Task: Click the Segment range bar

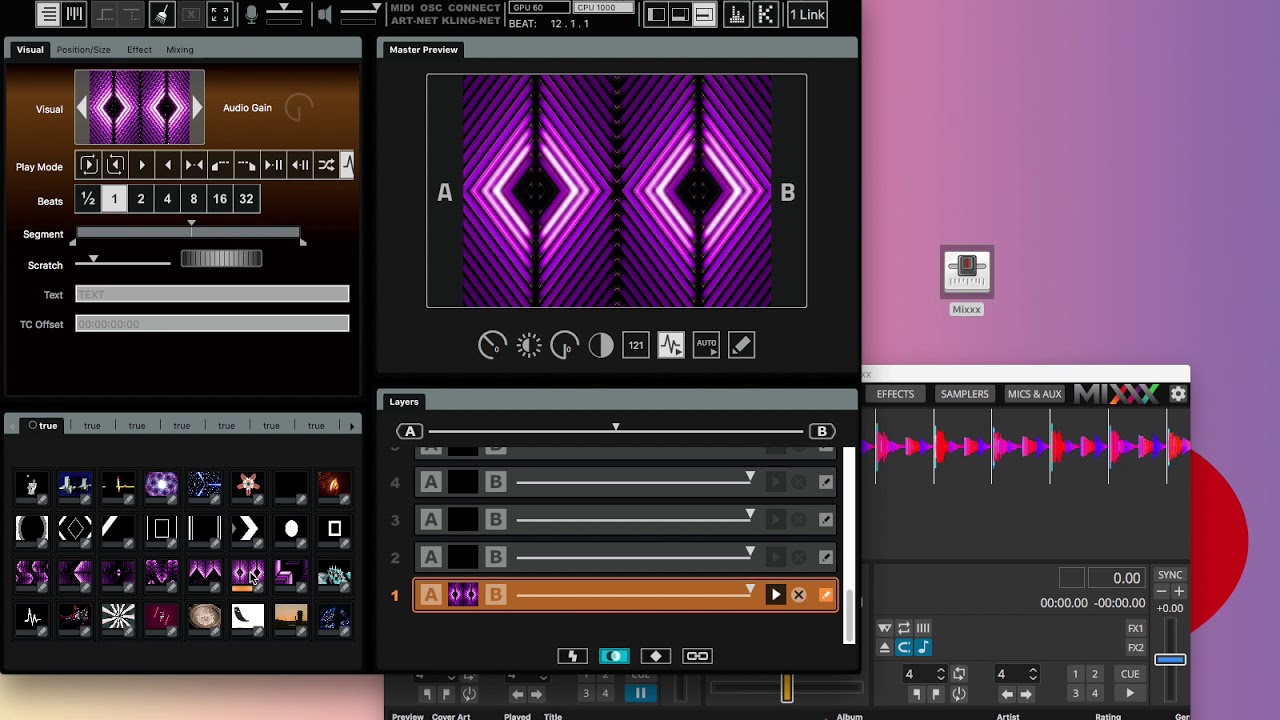Action: pos(188,233)
